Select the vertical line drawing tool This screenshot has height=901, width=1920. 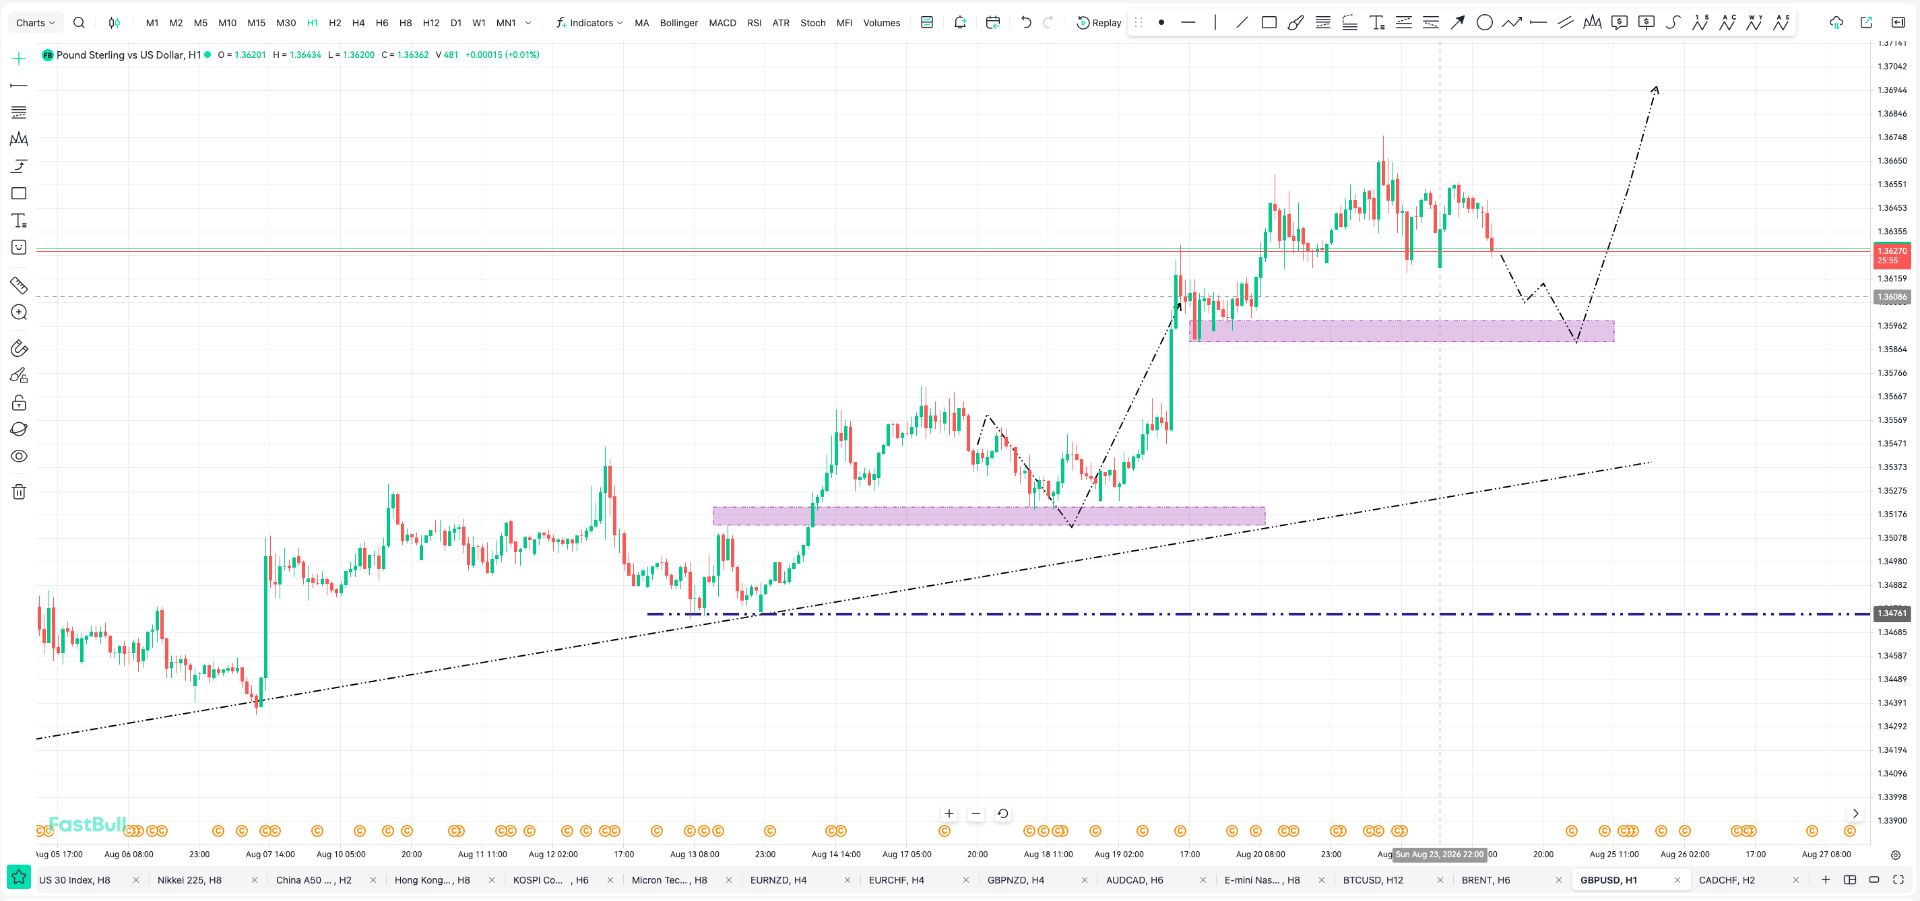[1215, 22]
